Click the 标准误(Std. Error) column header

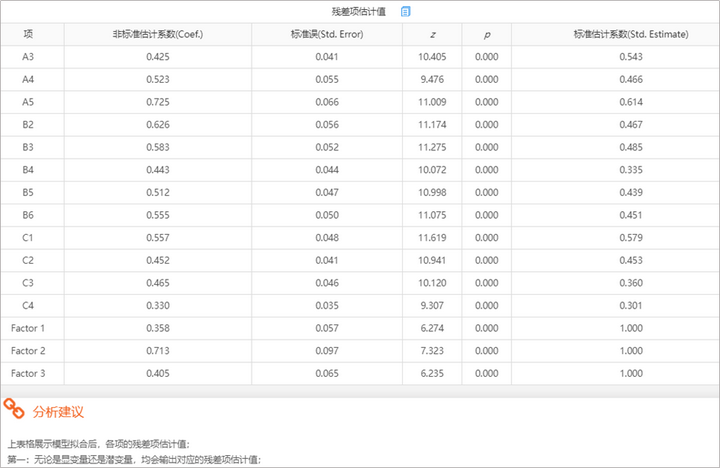[327, 34]
